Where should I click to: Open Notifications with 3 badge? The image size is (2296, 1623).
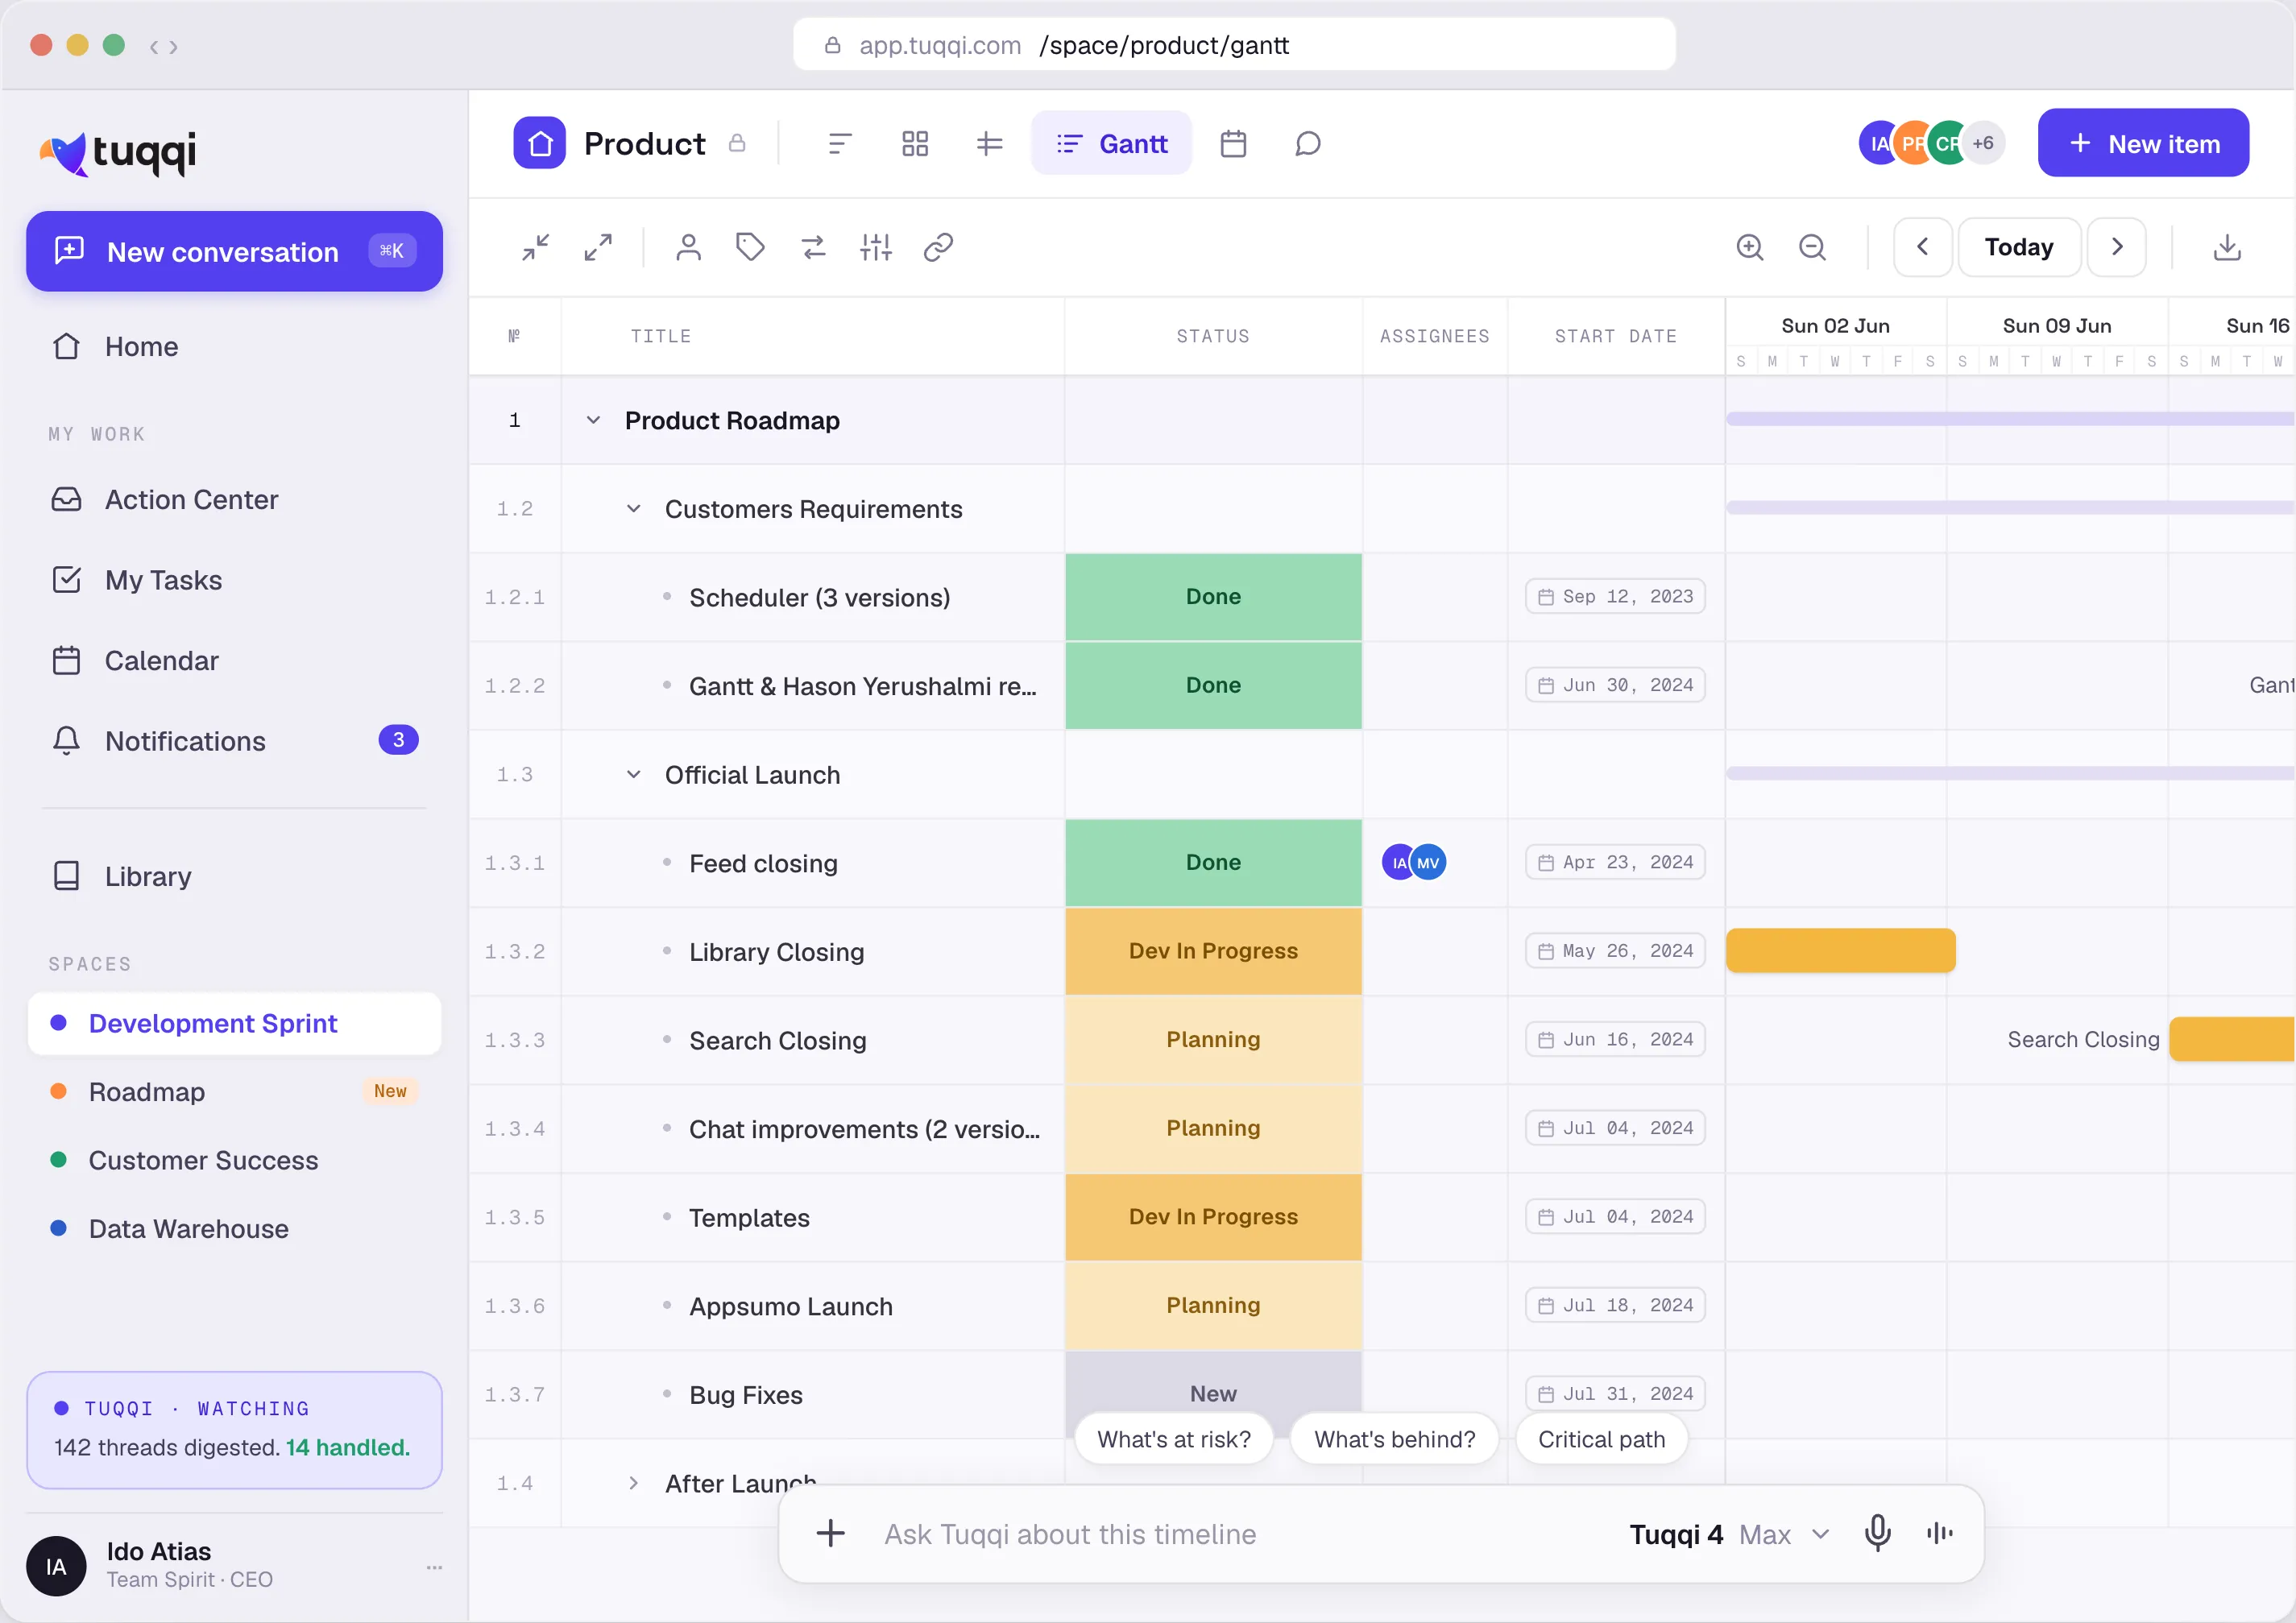click(x=234, y=741)
